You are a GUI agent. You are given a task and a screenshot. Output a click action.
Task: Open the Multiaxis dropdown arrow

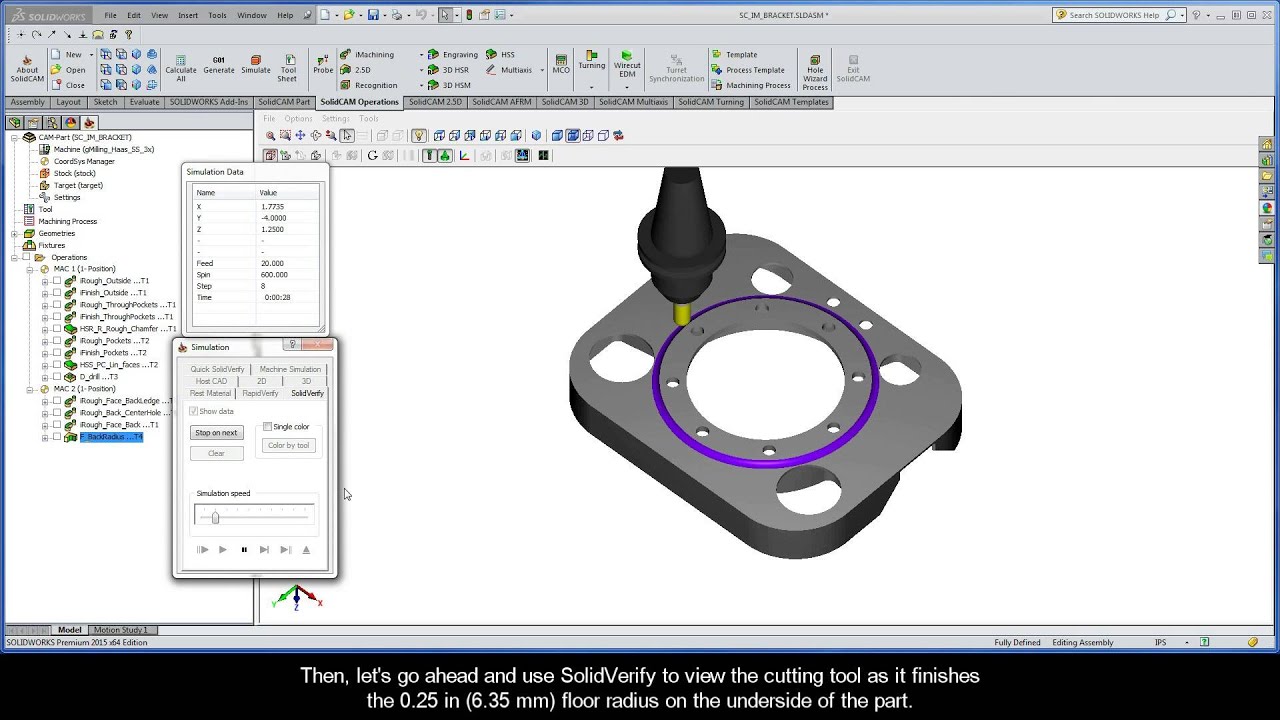[x=541, y=70]
